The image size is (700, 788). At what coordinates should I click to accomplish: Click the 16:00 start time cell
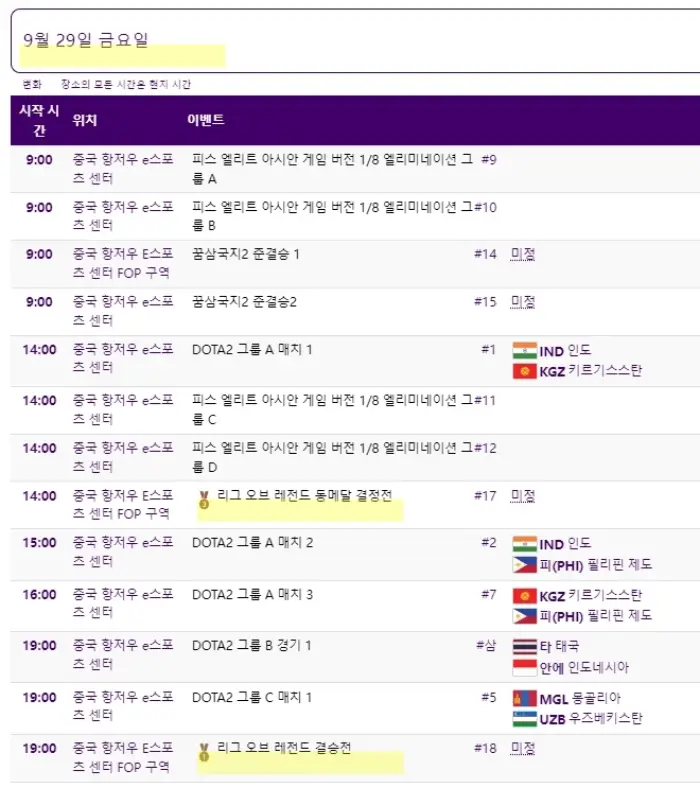click(39, 595)
